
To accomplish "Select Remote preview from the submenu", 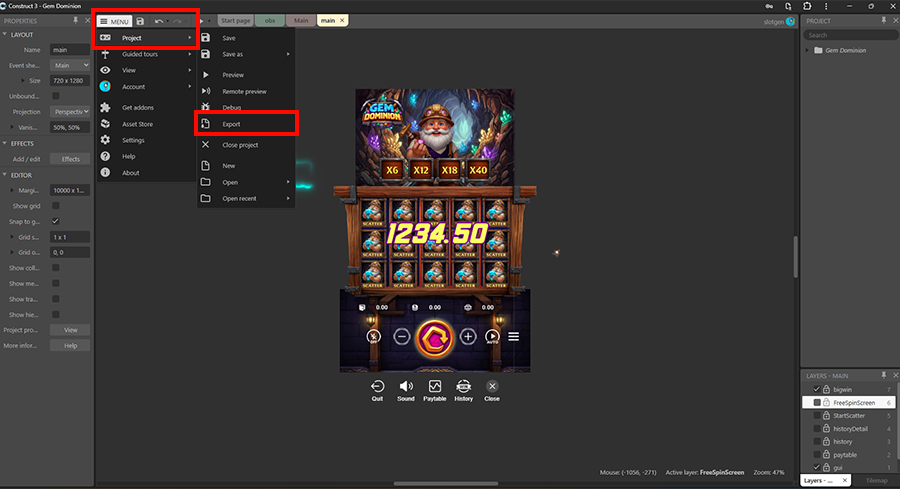I will click(x=244, y=92).
